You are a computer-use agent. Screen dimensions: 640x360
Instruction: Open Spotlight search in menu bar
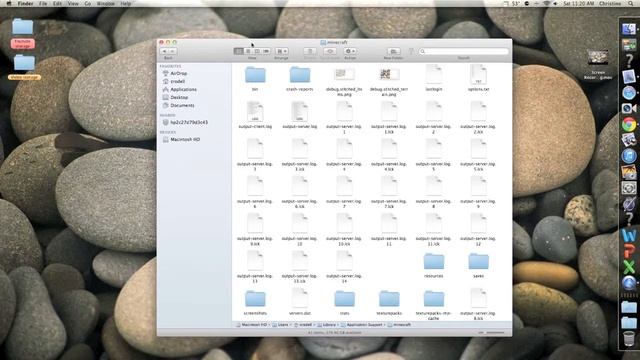(631, 3)
